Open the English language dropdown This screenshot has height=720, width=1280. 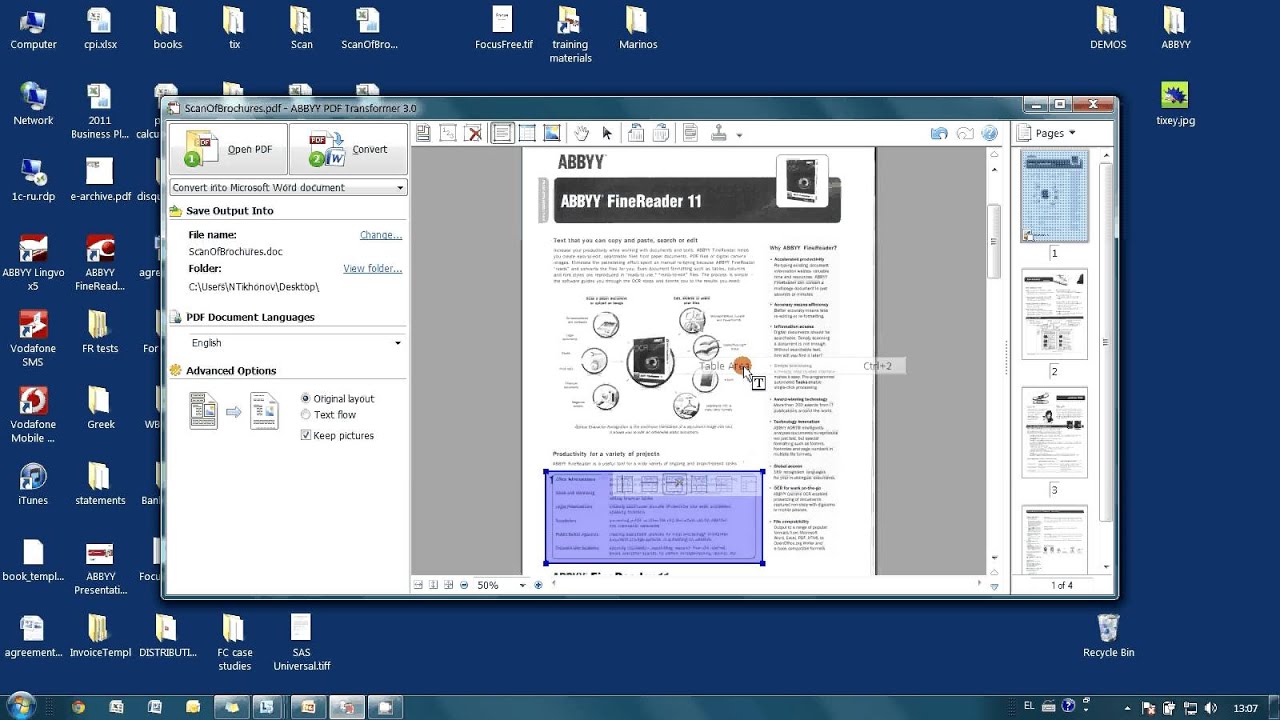click(x=296, y=343)
